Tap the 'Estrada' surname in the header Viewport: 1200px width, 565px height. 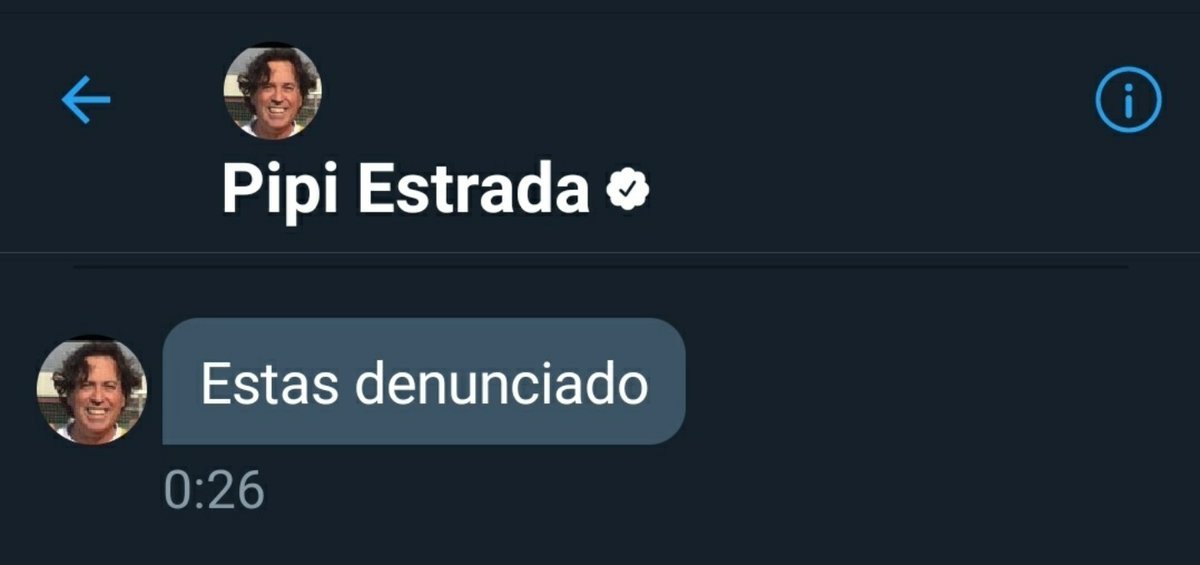point(473,189)
